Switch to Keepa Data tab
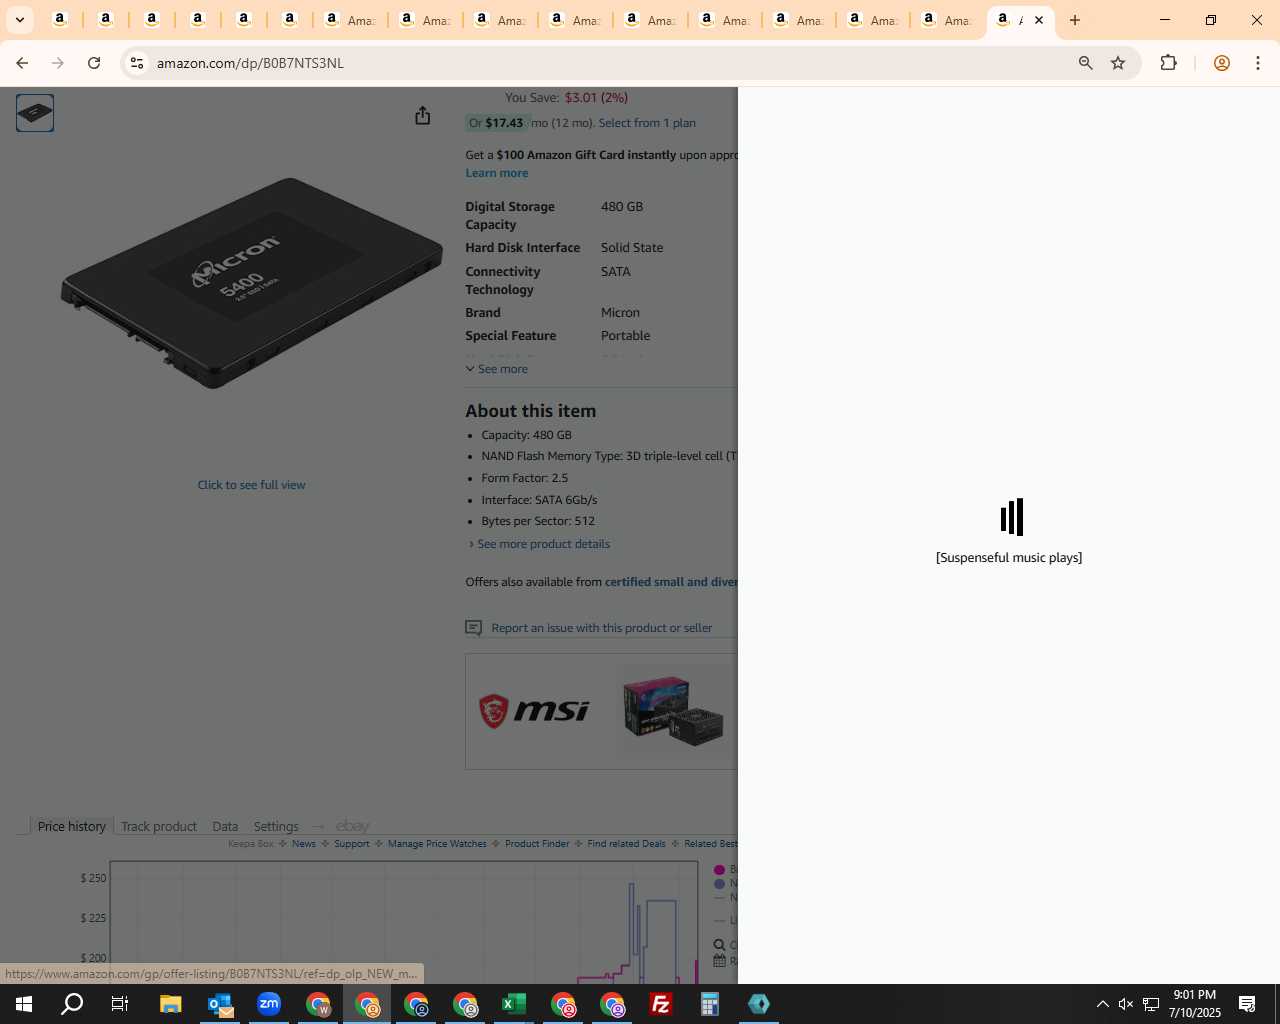Image resolution: width=1280 pixels, height=1024 pixels. click(225, 826)
